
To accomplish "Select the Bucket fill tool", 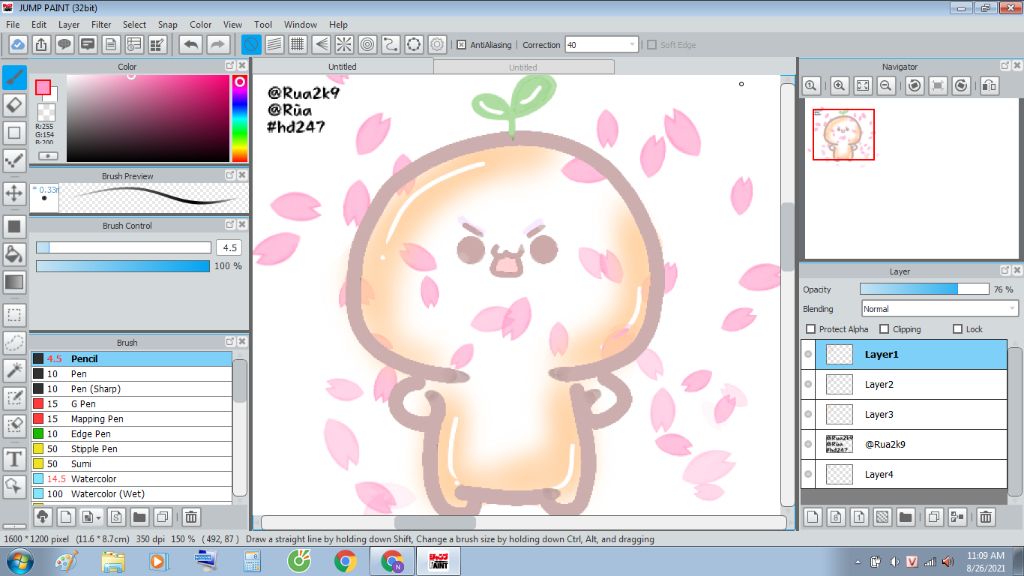I will [14, 254].
